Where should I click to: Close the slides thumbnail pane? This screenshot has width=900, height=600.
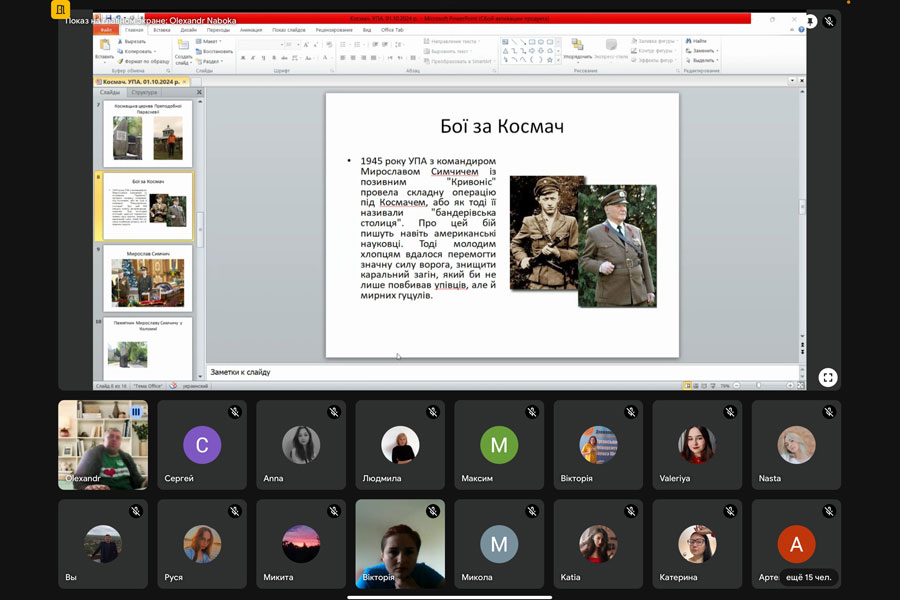[199, 92]
